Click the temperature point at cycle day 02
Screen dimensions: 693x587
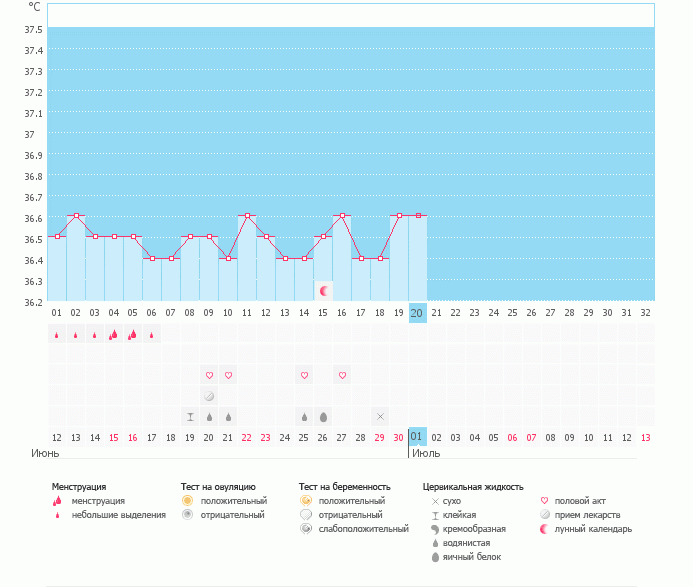tap(76, 215)
